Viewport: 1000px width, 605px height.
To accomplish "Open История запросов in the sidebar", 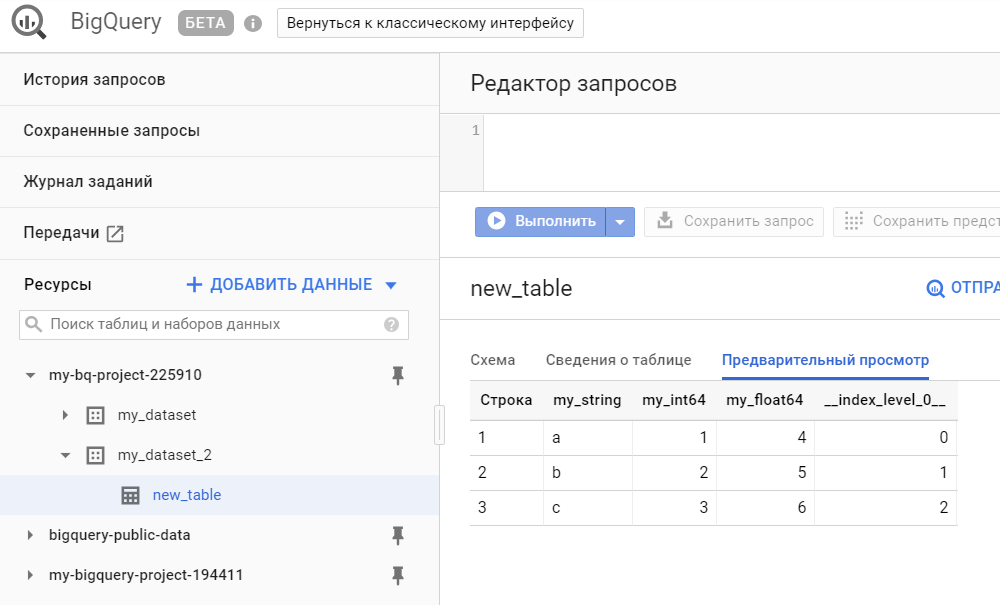I will (94, 79).
